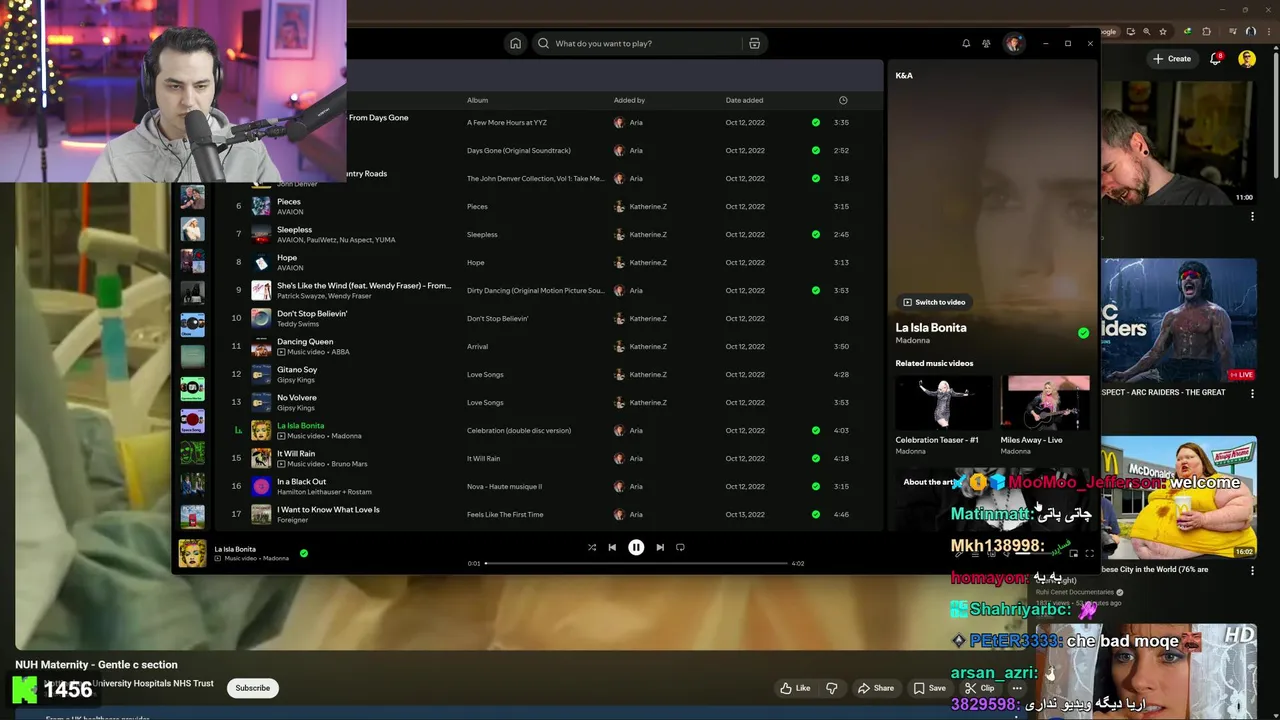Click now-playing album art in player bar
Image resolution: width=1280 pixels, height=720 pixels.
click(192, 553)
